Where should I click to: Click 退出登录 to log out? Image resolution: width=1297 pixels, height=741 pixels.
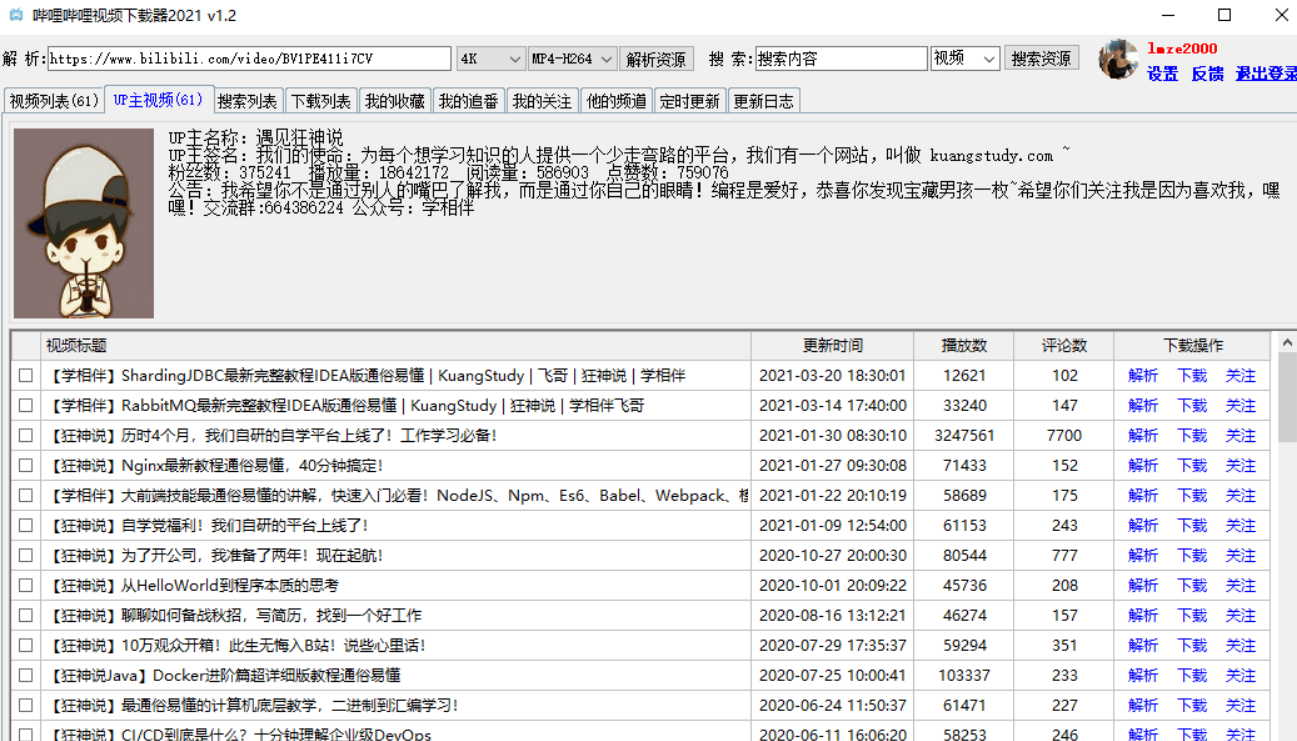coord(1264,74)
